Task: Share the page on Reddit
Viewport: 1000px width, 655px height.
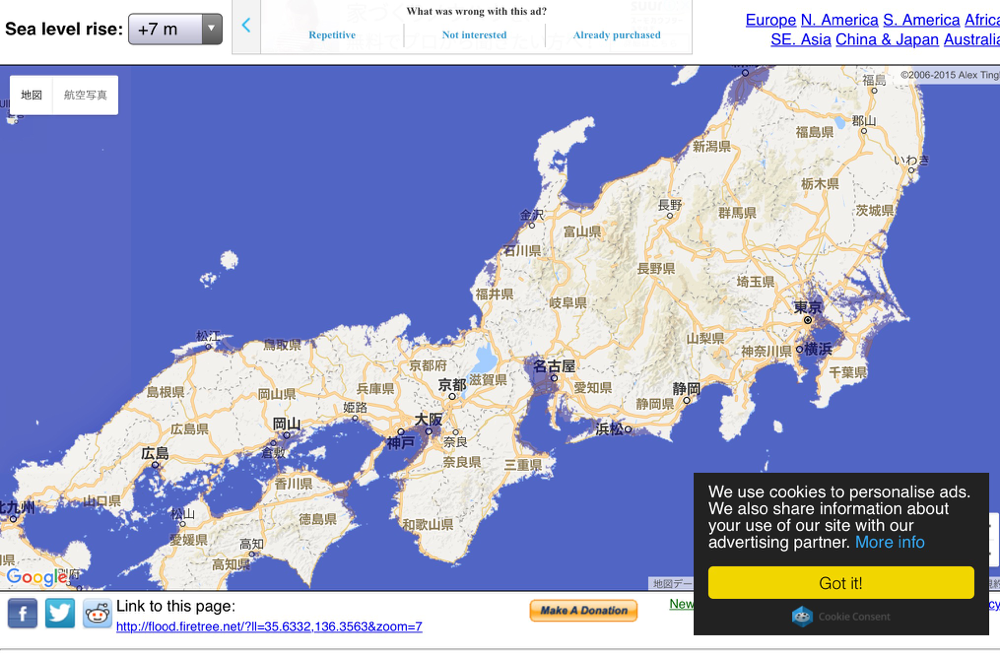Action: click(97, 612)
